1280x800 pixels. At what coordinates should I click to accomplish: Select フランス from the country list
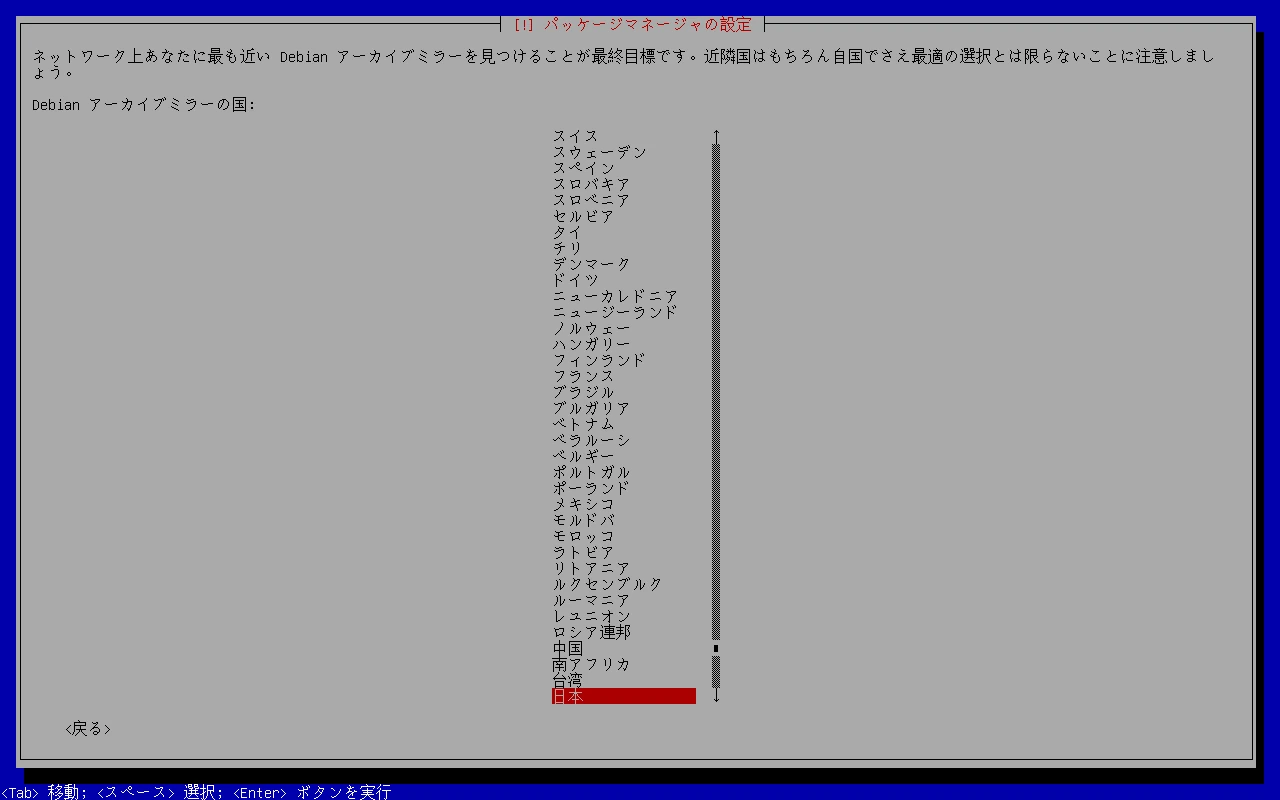(583, 376)
